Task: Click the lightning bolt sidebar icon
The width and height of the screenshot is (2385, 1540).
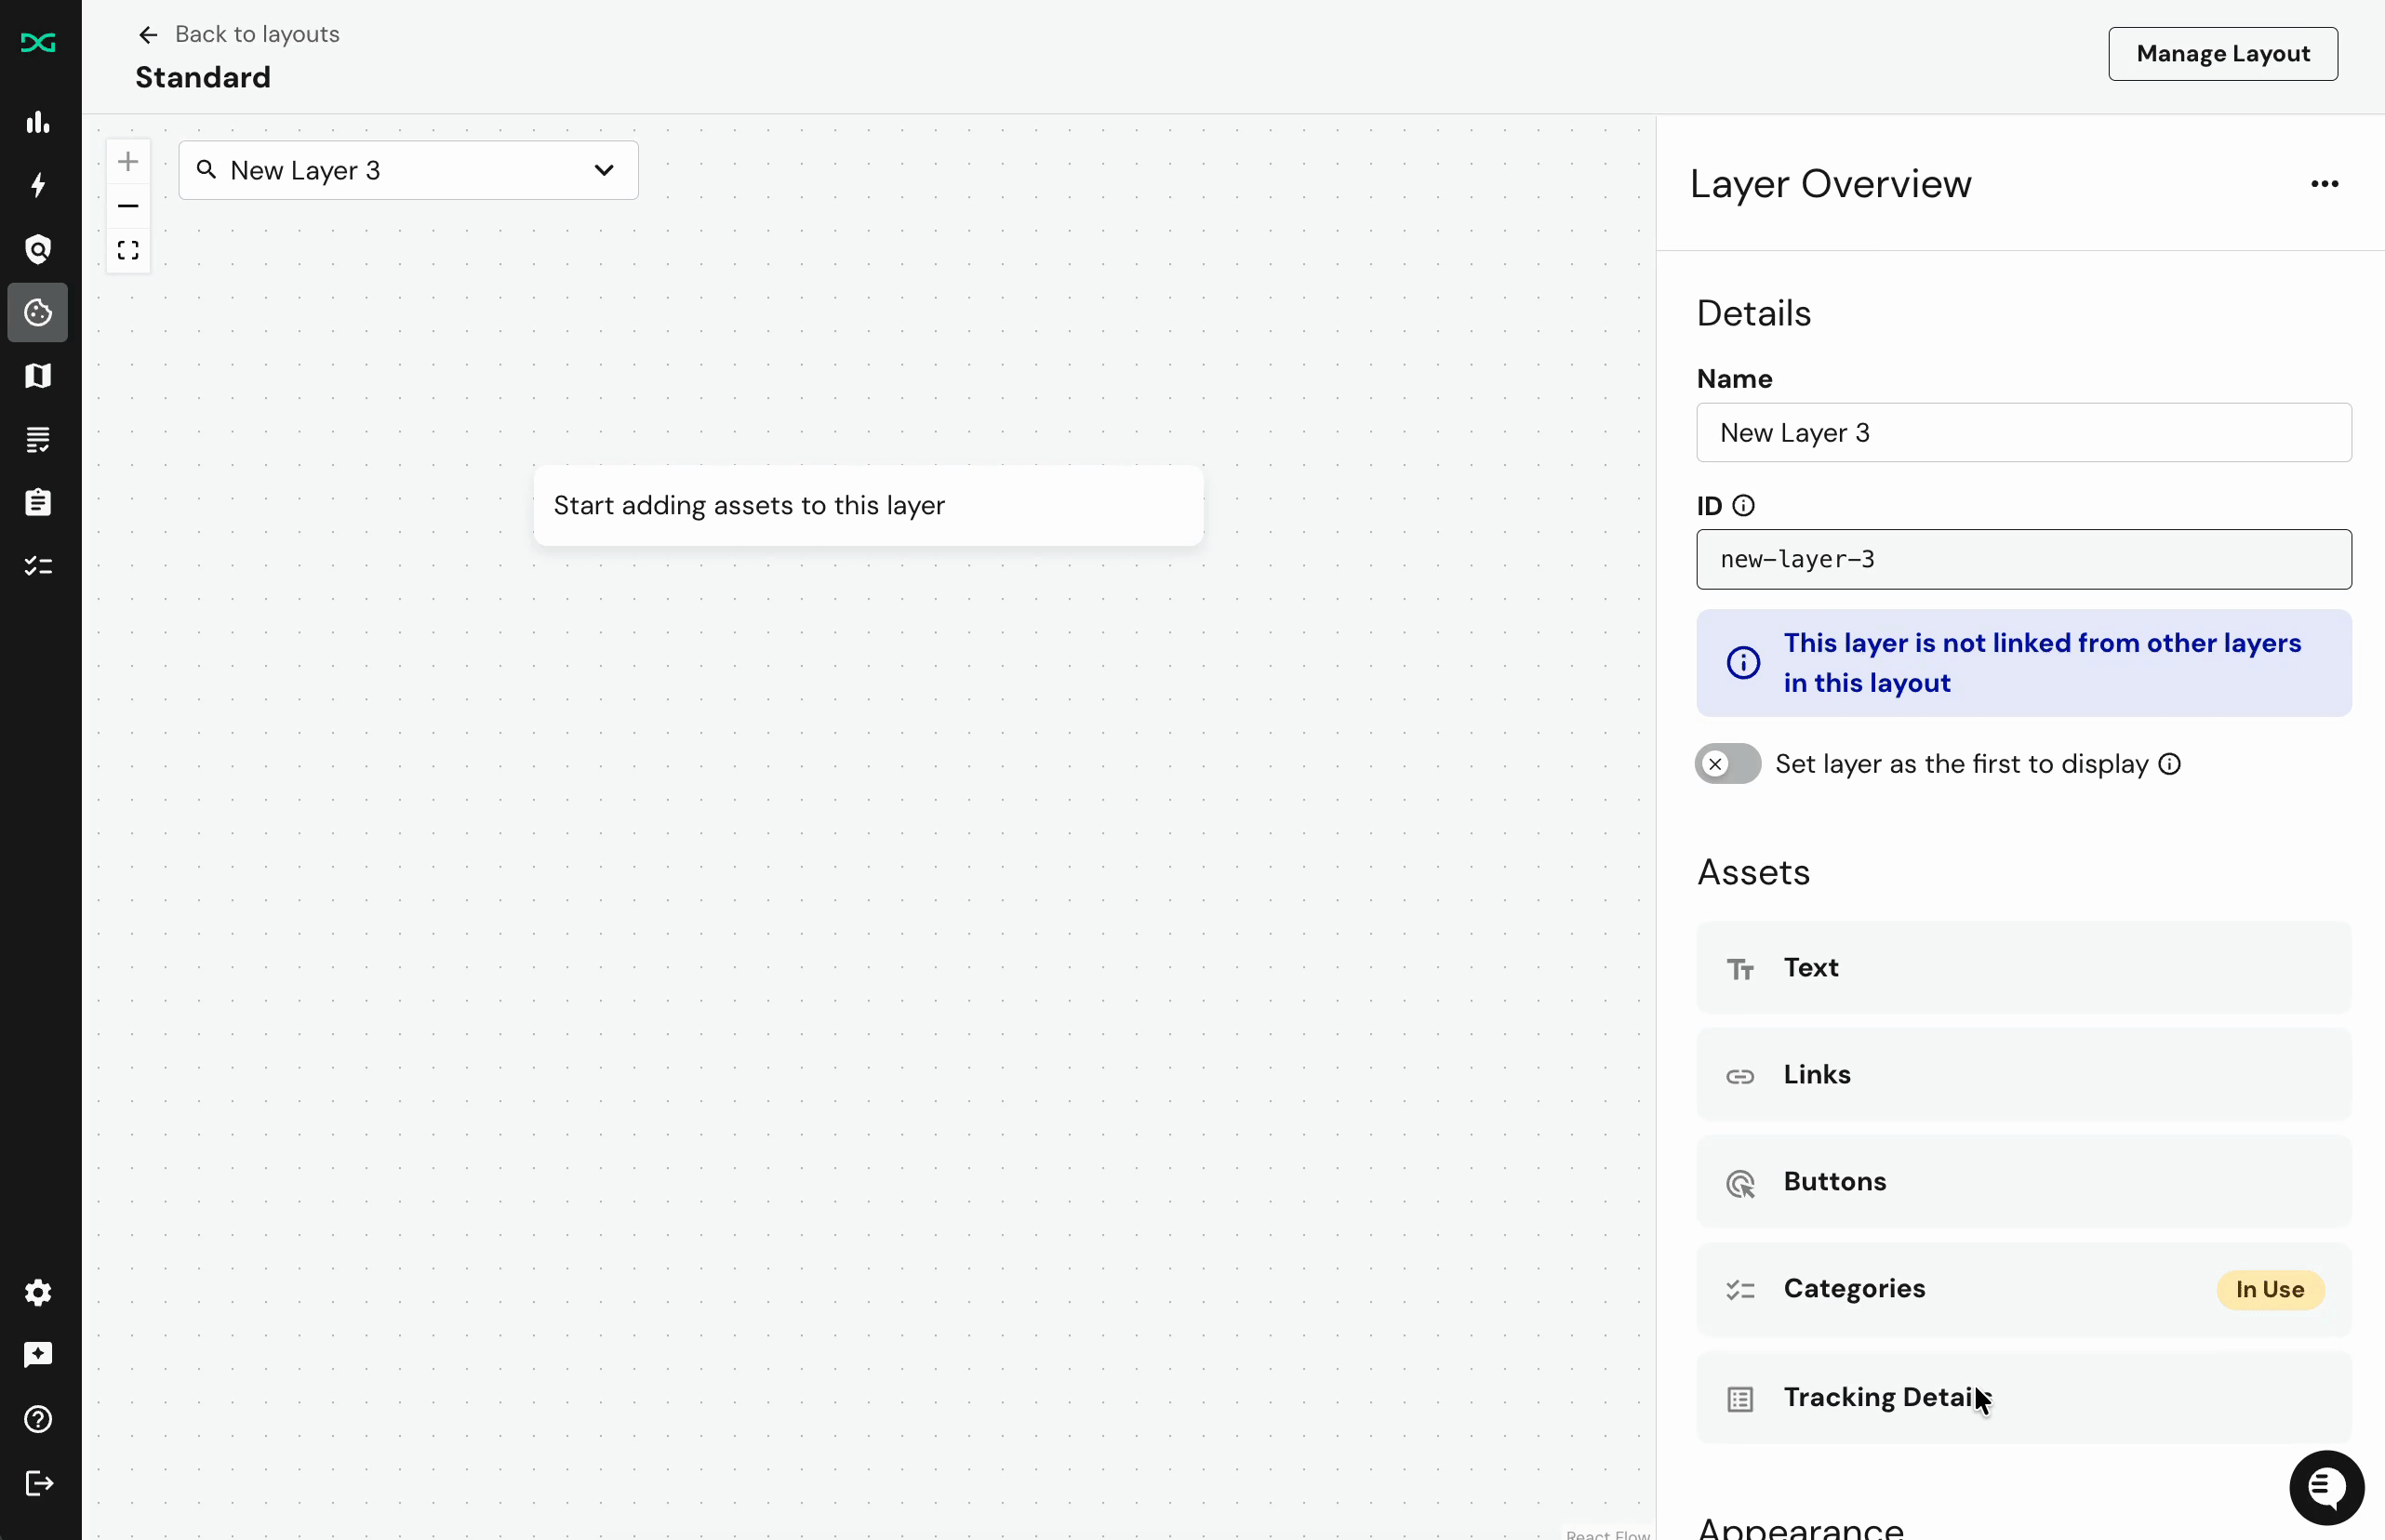Action: tap(38, 185)
